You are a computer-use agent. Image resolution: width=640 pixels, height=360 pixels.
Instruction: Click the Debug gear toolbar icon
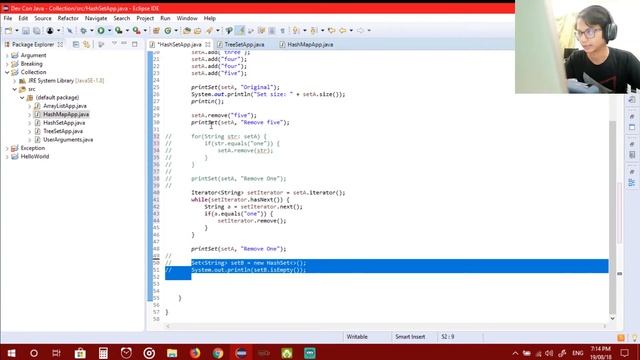(83, 31)
